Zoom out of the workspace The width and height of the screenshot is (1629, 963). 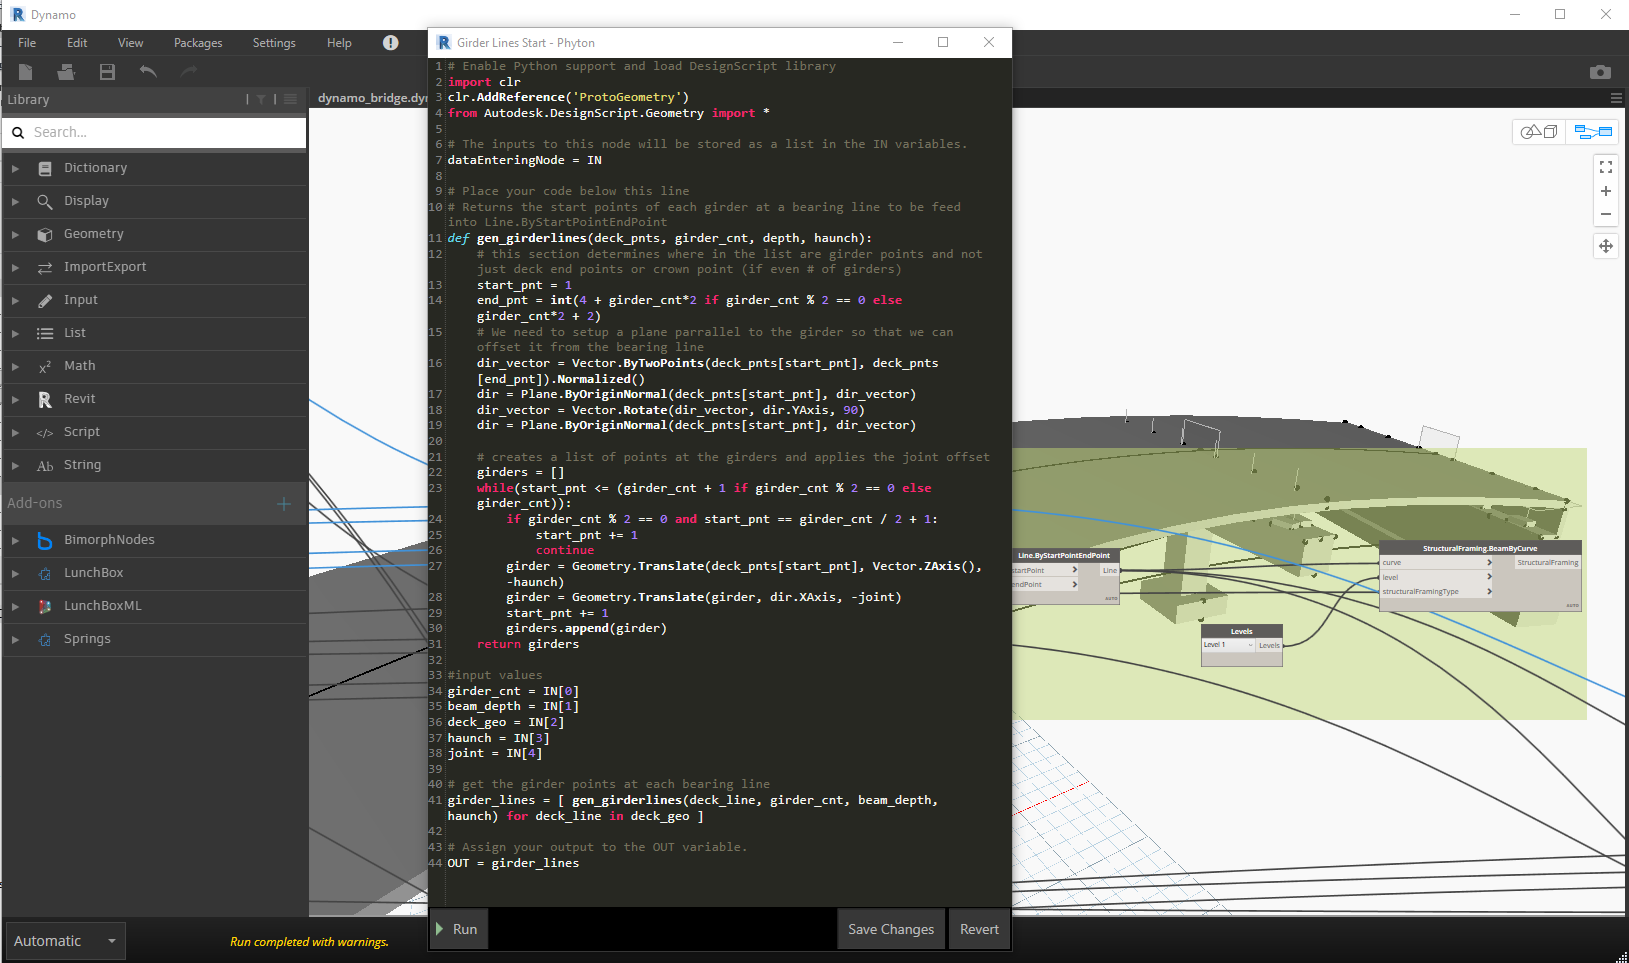[x=1606, y=214]
